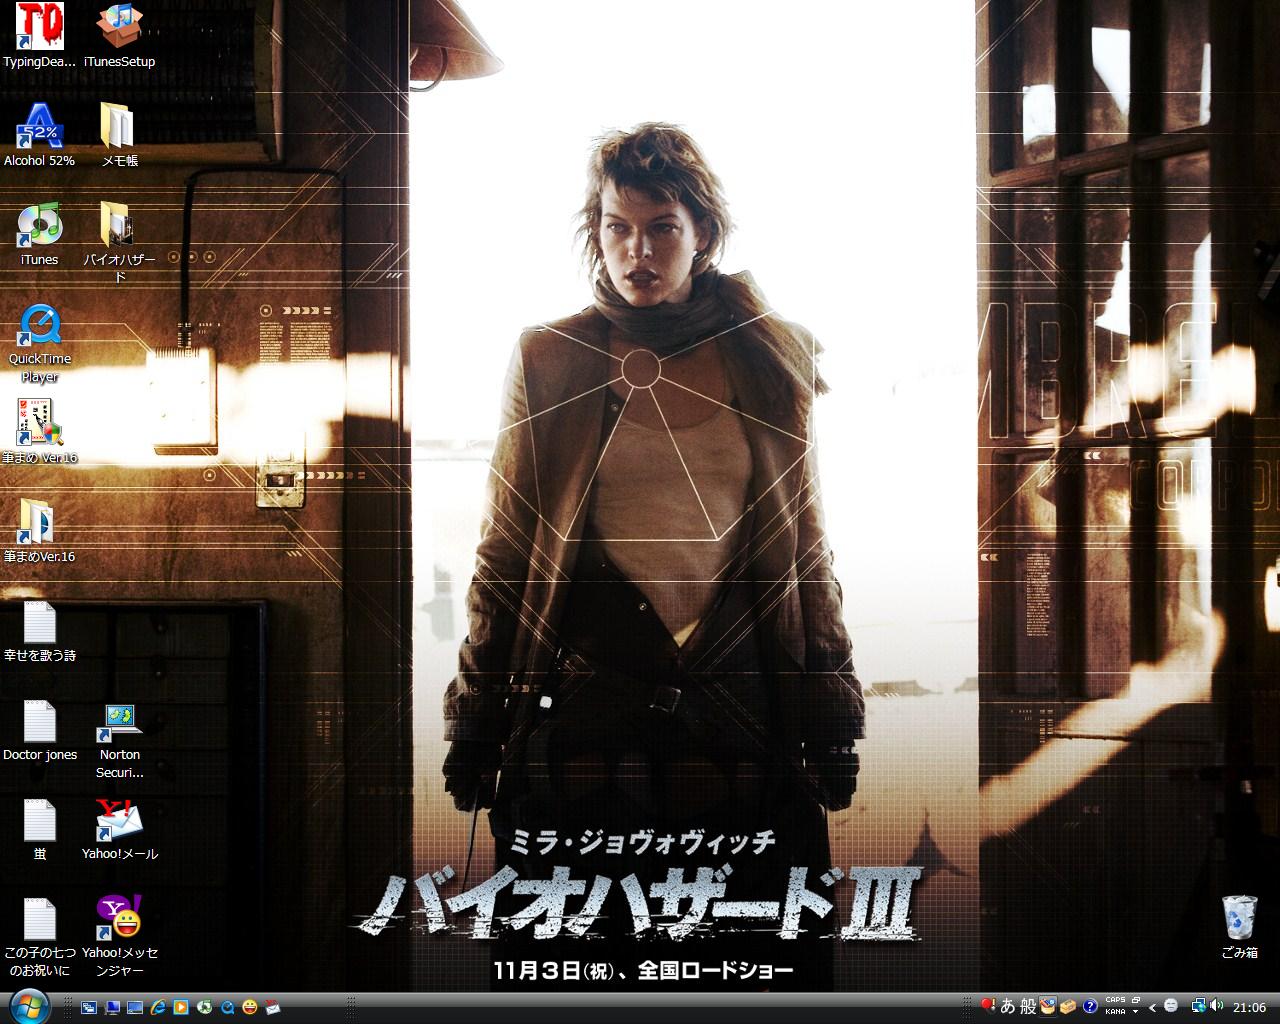Screen dimensions: 1280x1024
Task: Open the バイオハザード folder
Action: click(x=119, y=242)
